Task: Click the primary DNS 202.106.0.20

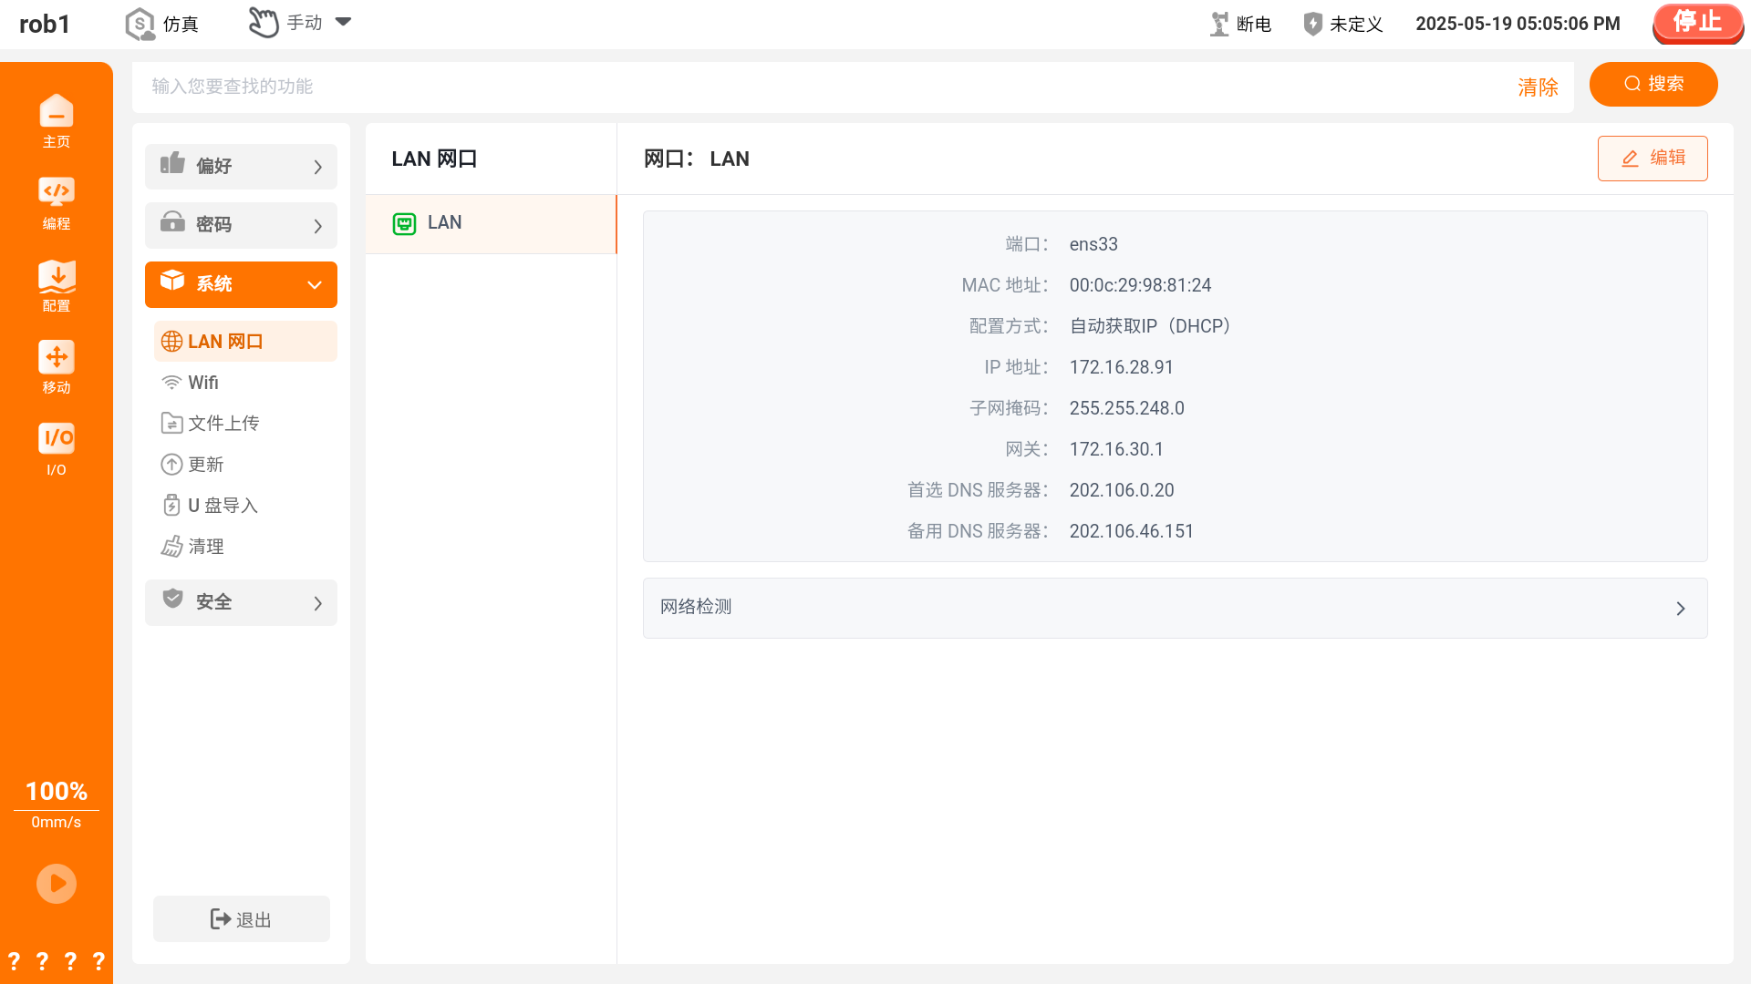Action: click(1122, 490)
